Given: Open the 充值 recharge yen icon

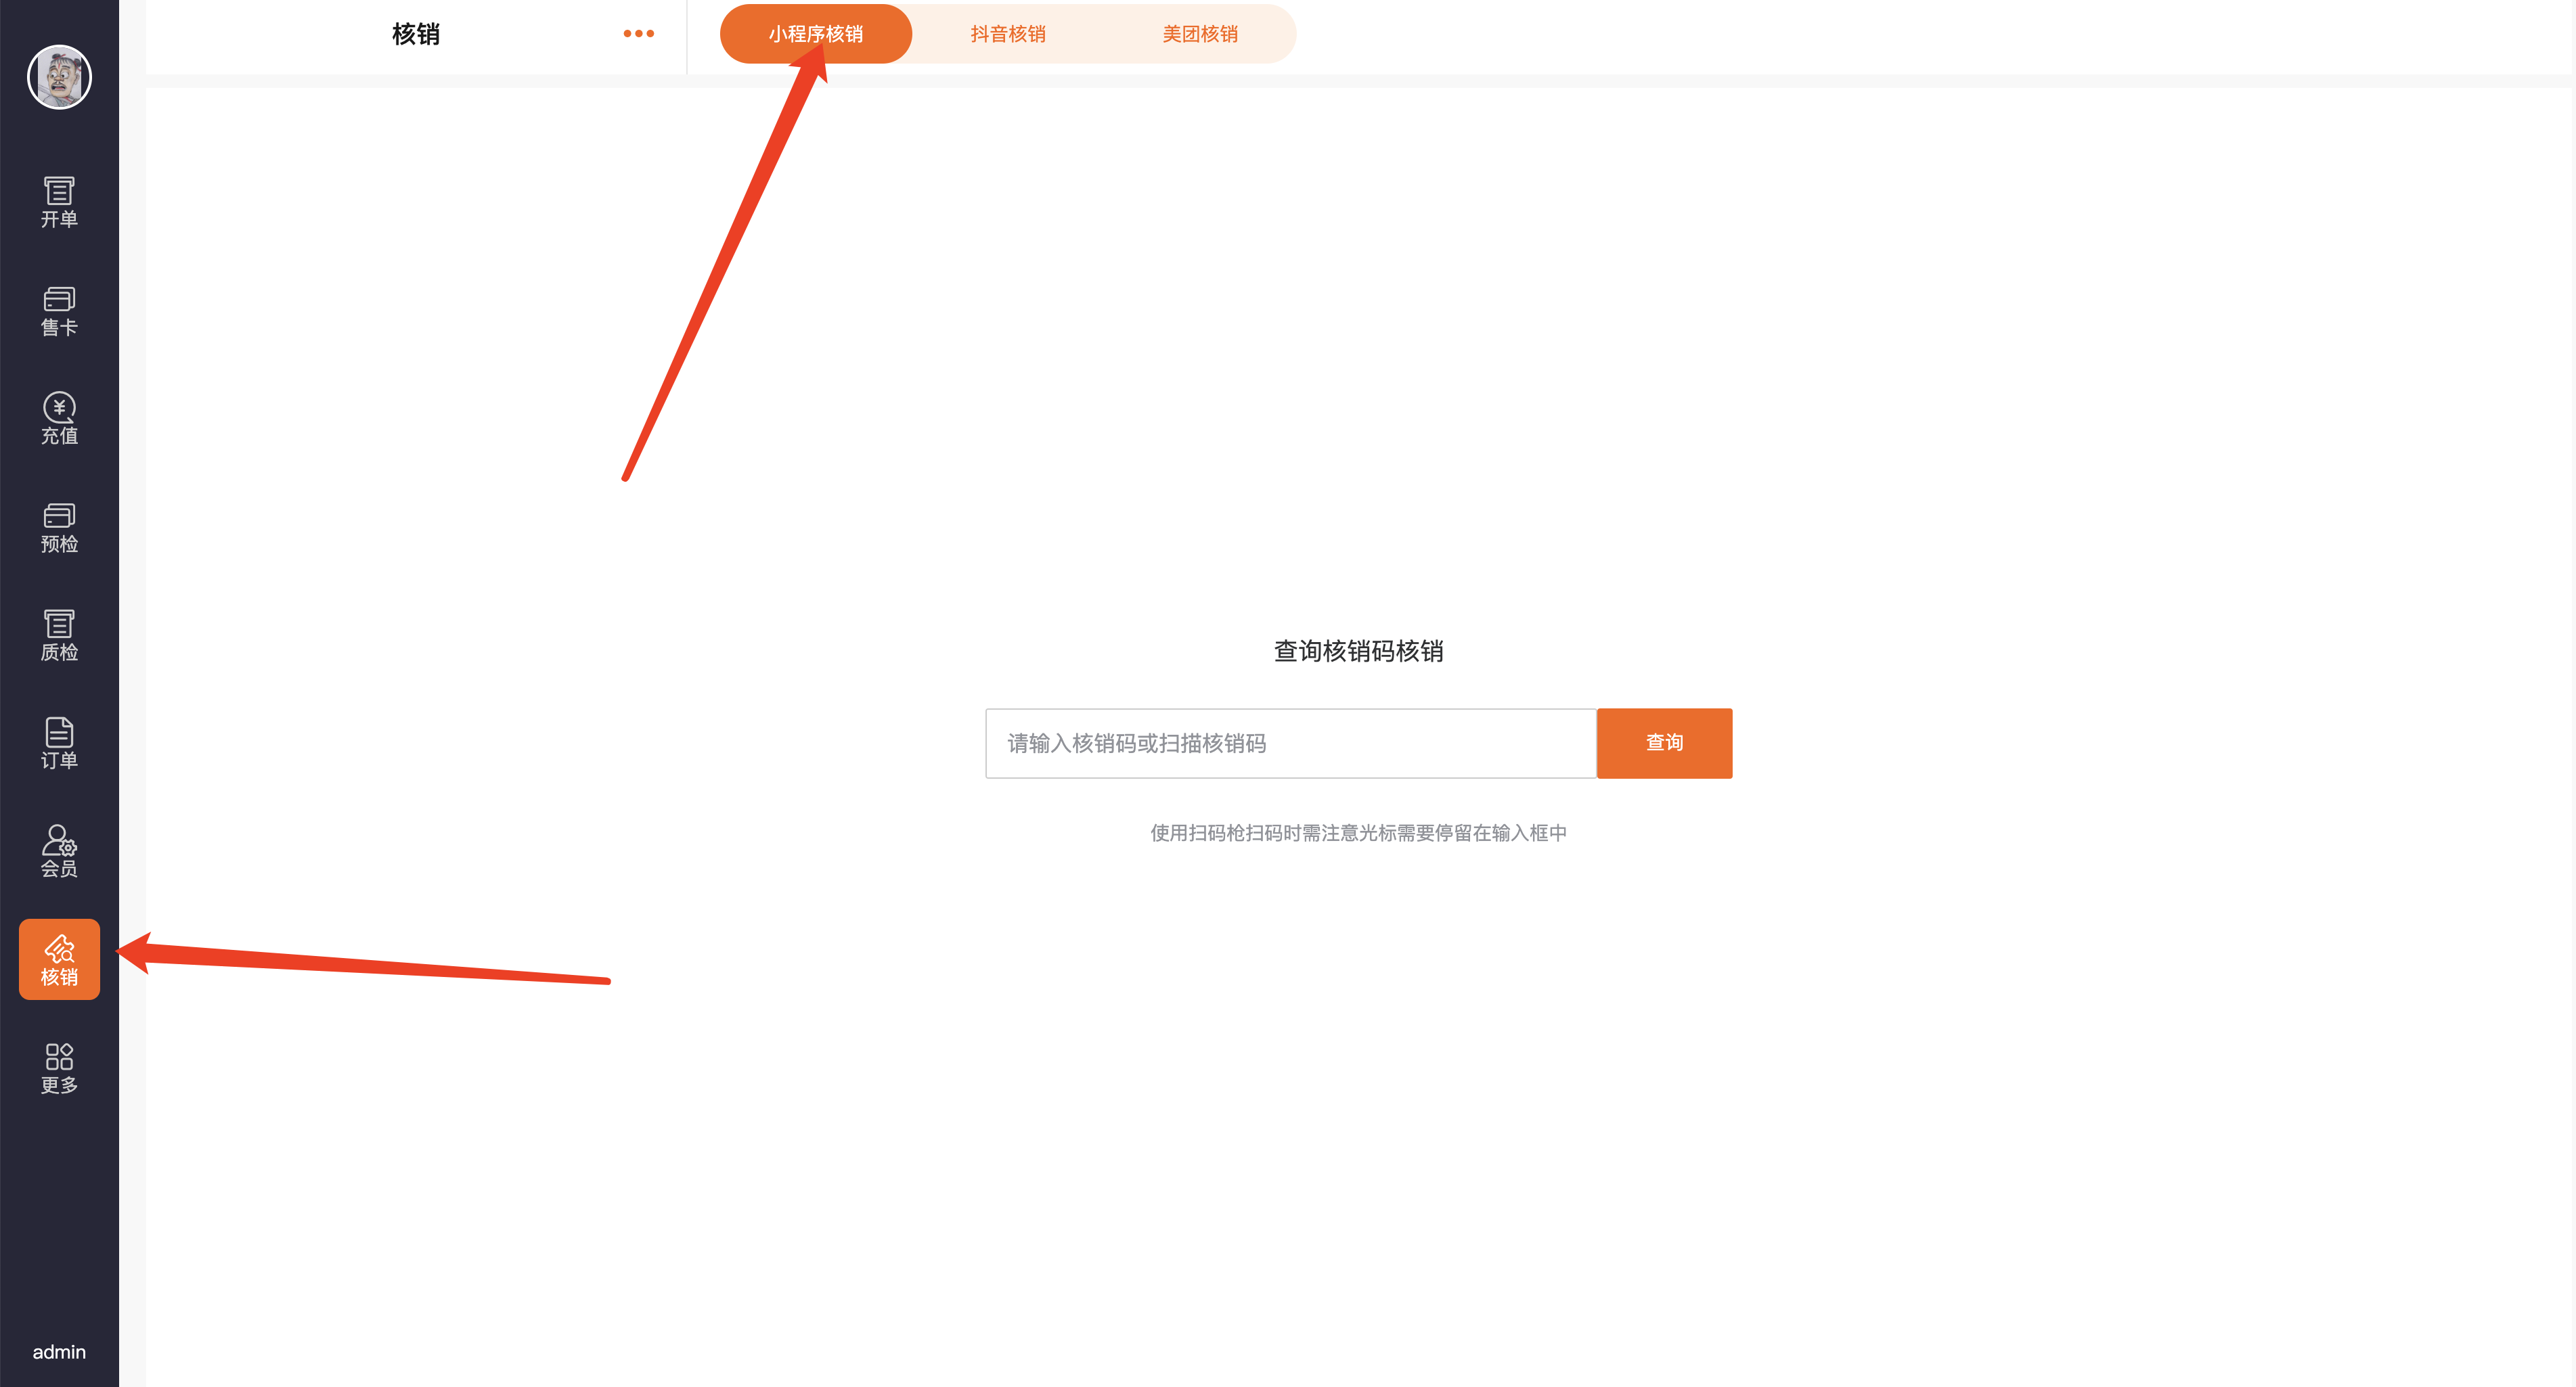Looking at the screenshot, I should (x=59, y=418).
